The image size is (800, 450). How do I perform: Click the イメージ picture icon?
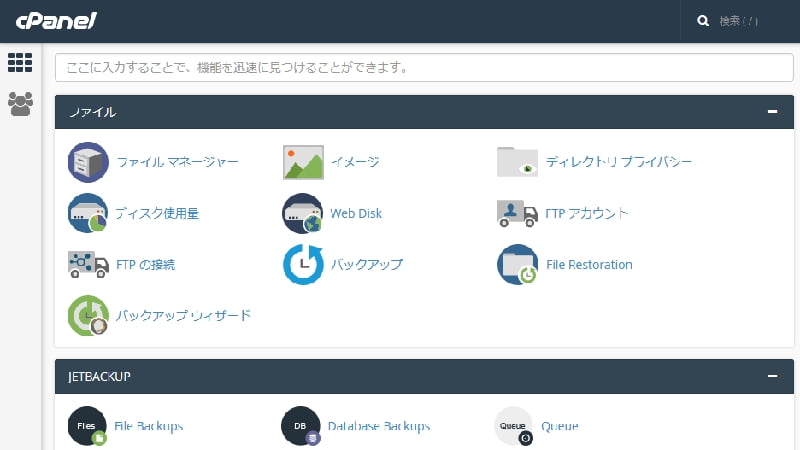[x=303, y=162]
